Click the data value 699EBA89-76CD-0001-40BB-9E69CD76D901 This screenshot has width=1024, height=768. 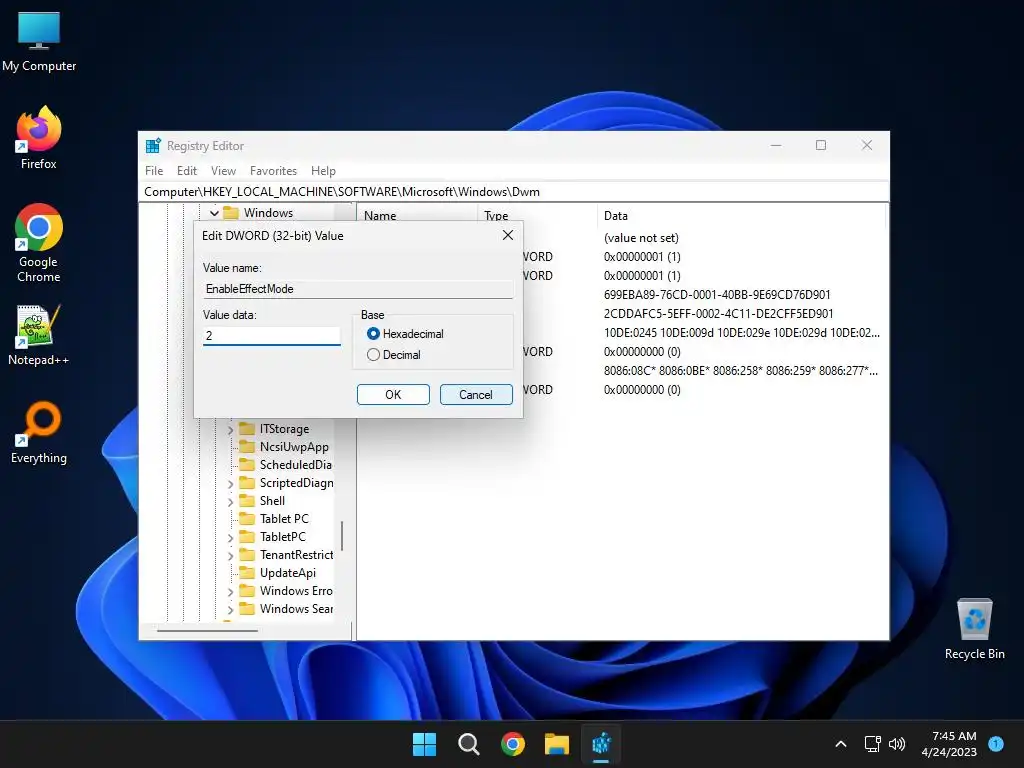point(717,295)
